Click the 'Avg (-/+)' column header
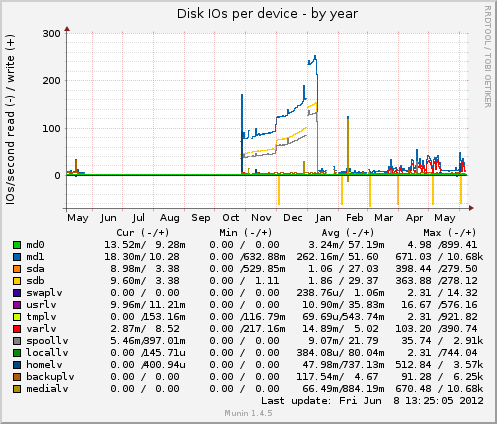Image resolution: width=497 pixels, height=424 pixels. [348, 233]
